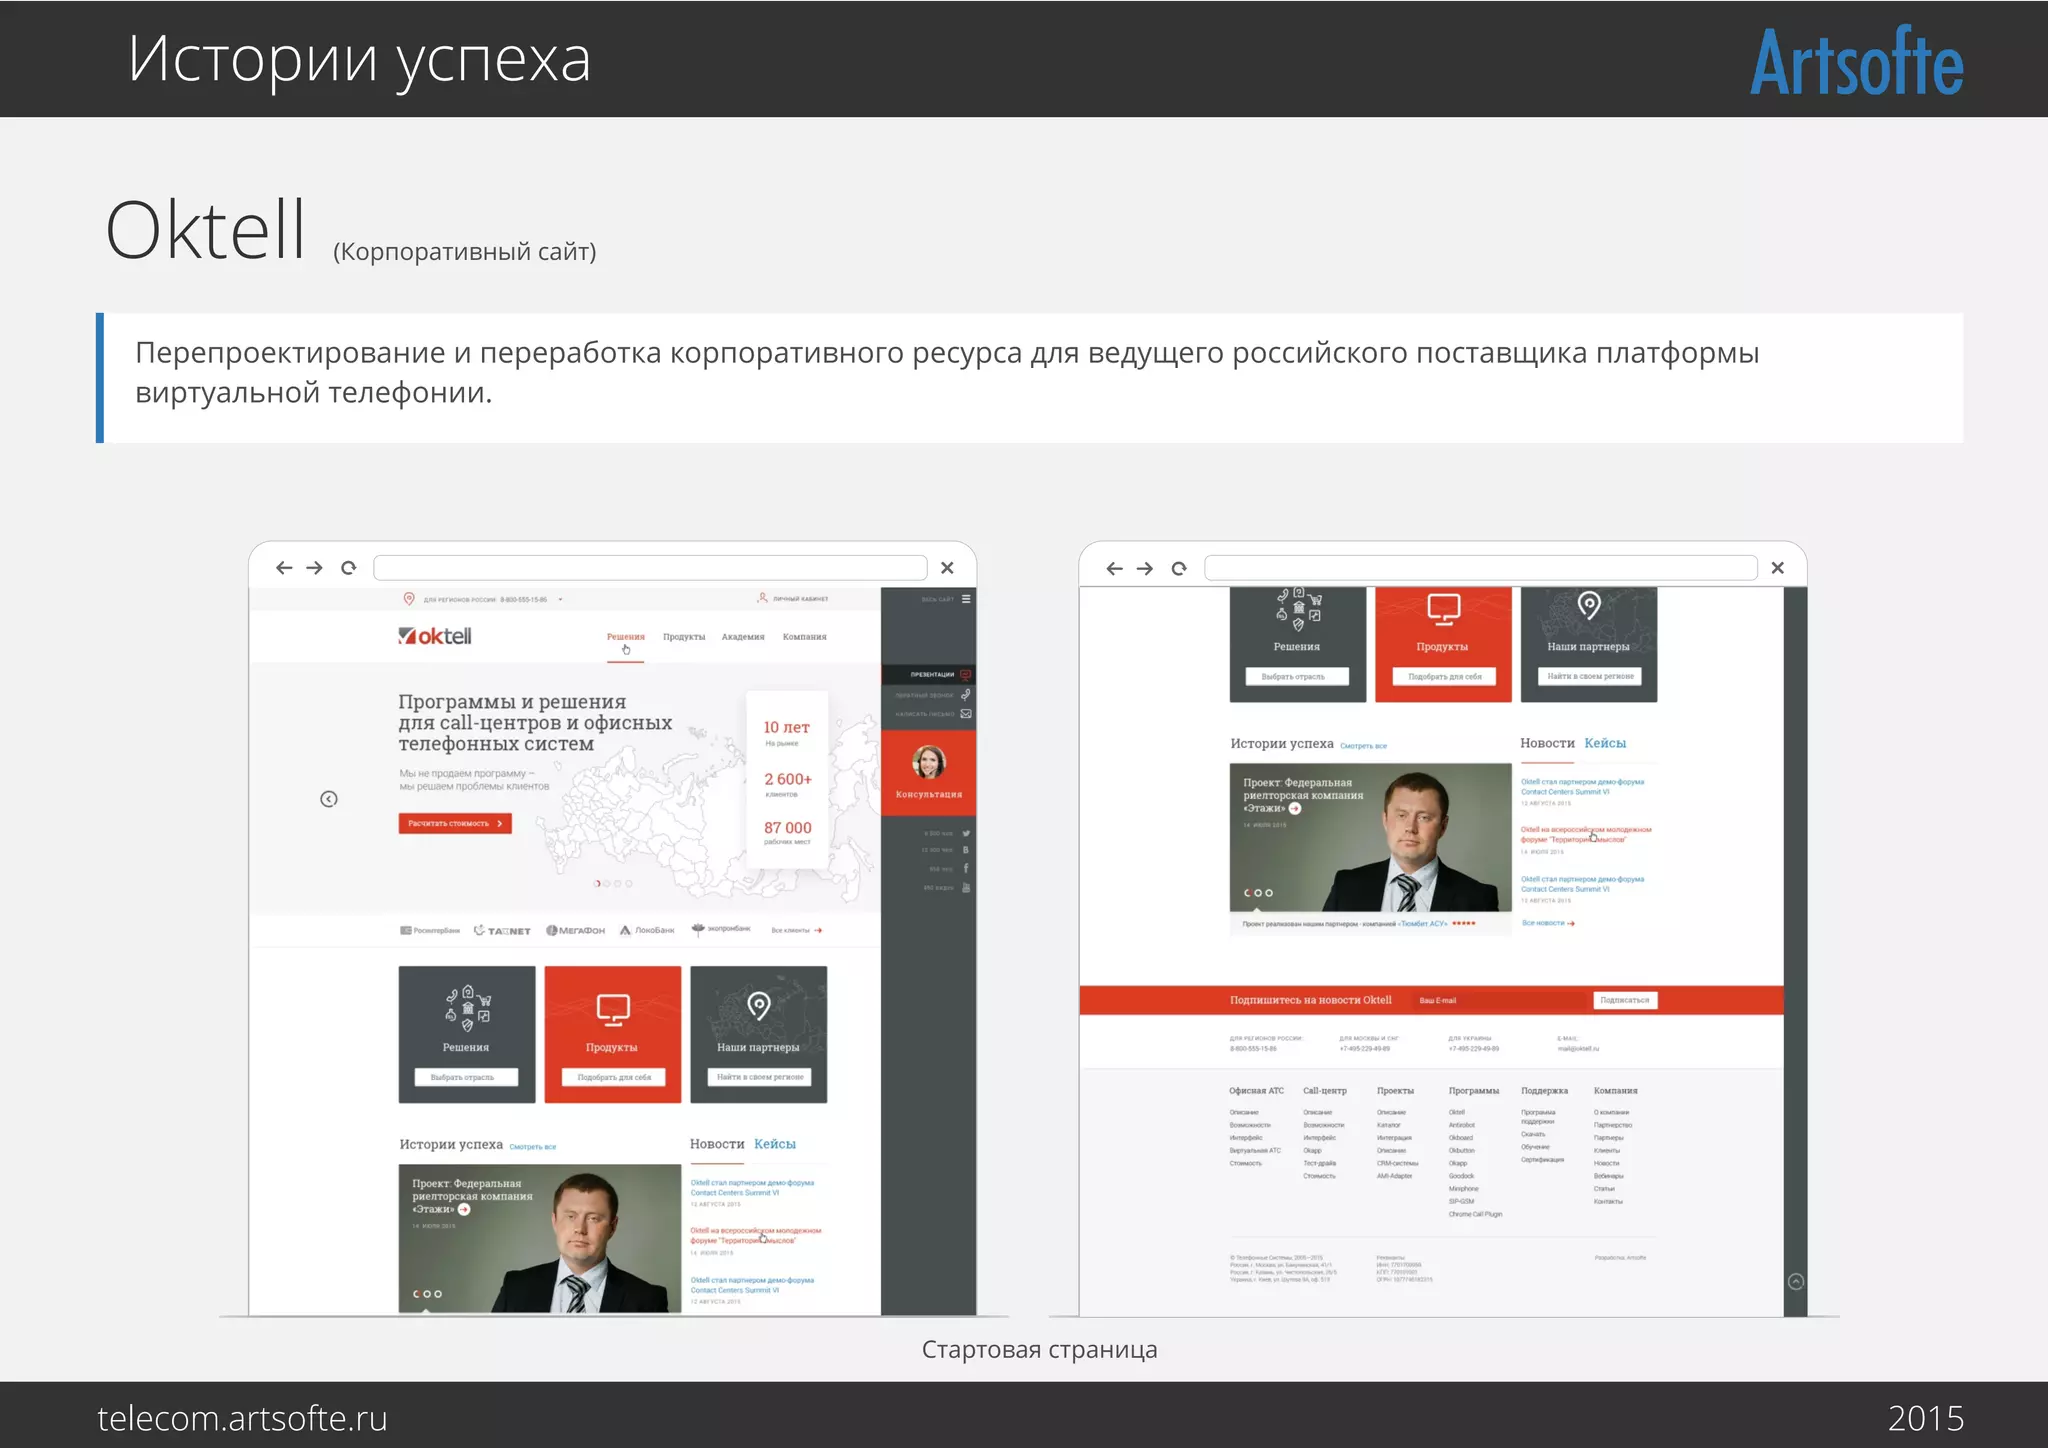
Task: Click the Artsofte logo in slide header
Action: (1857, 62)
